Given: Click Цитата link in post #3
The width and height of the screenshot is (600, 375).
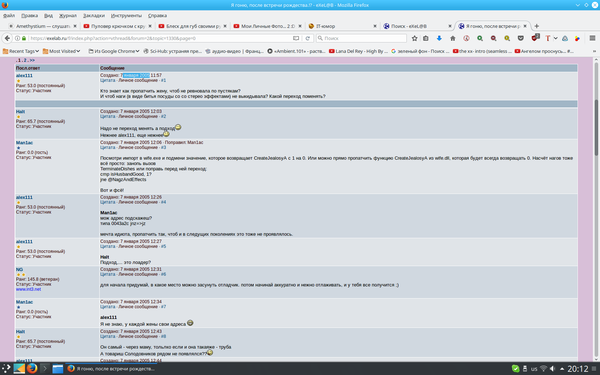Looking at the screenshot, I should [x=108, y=147].
